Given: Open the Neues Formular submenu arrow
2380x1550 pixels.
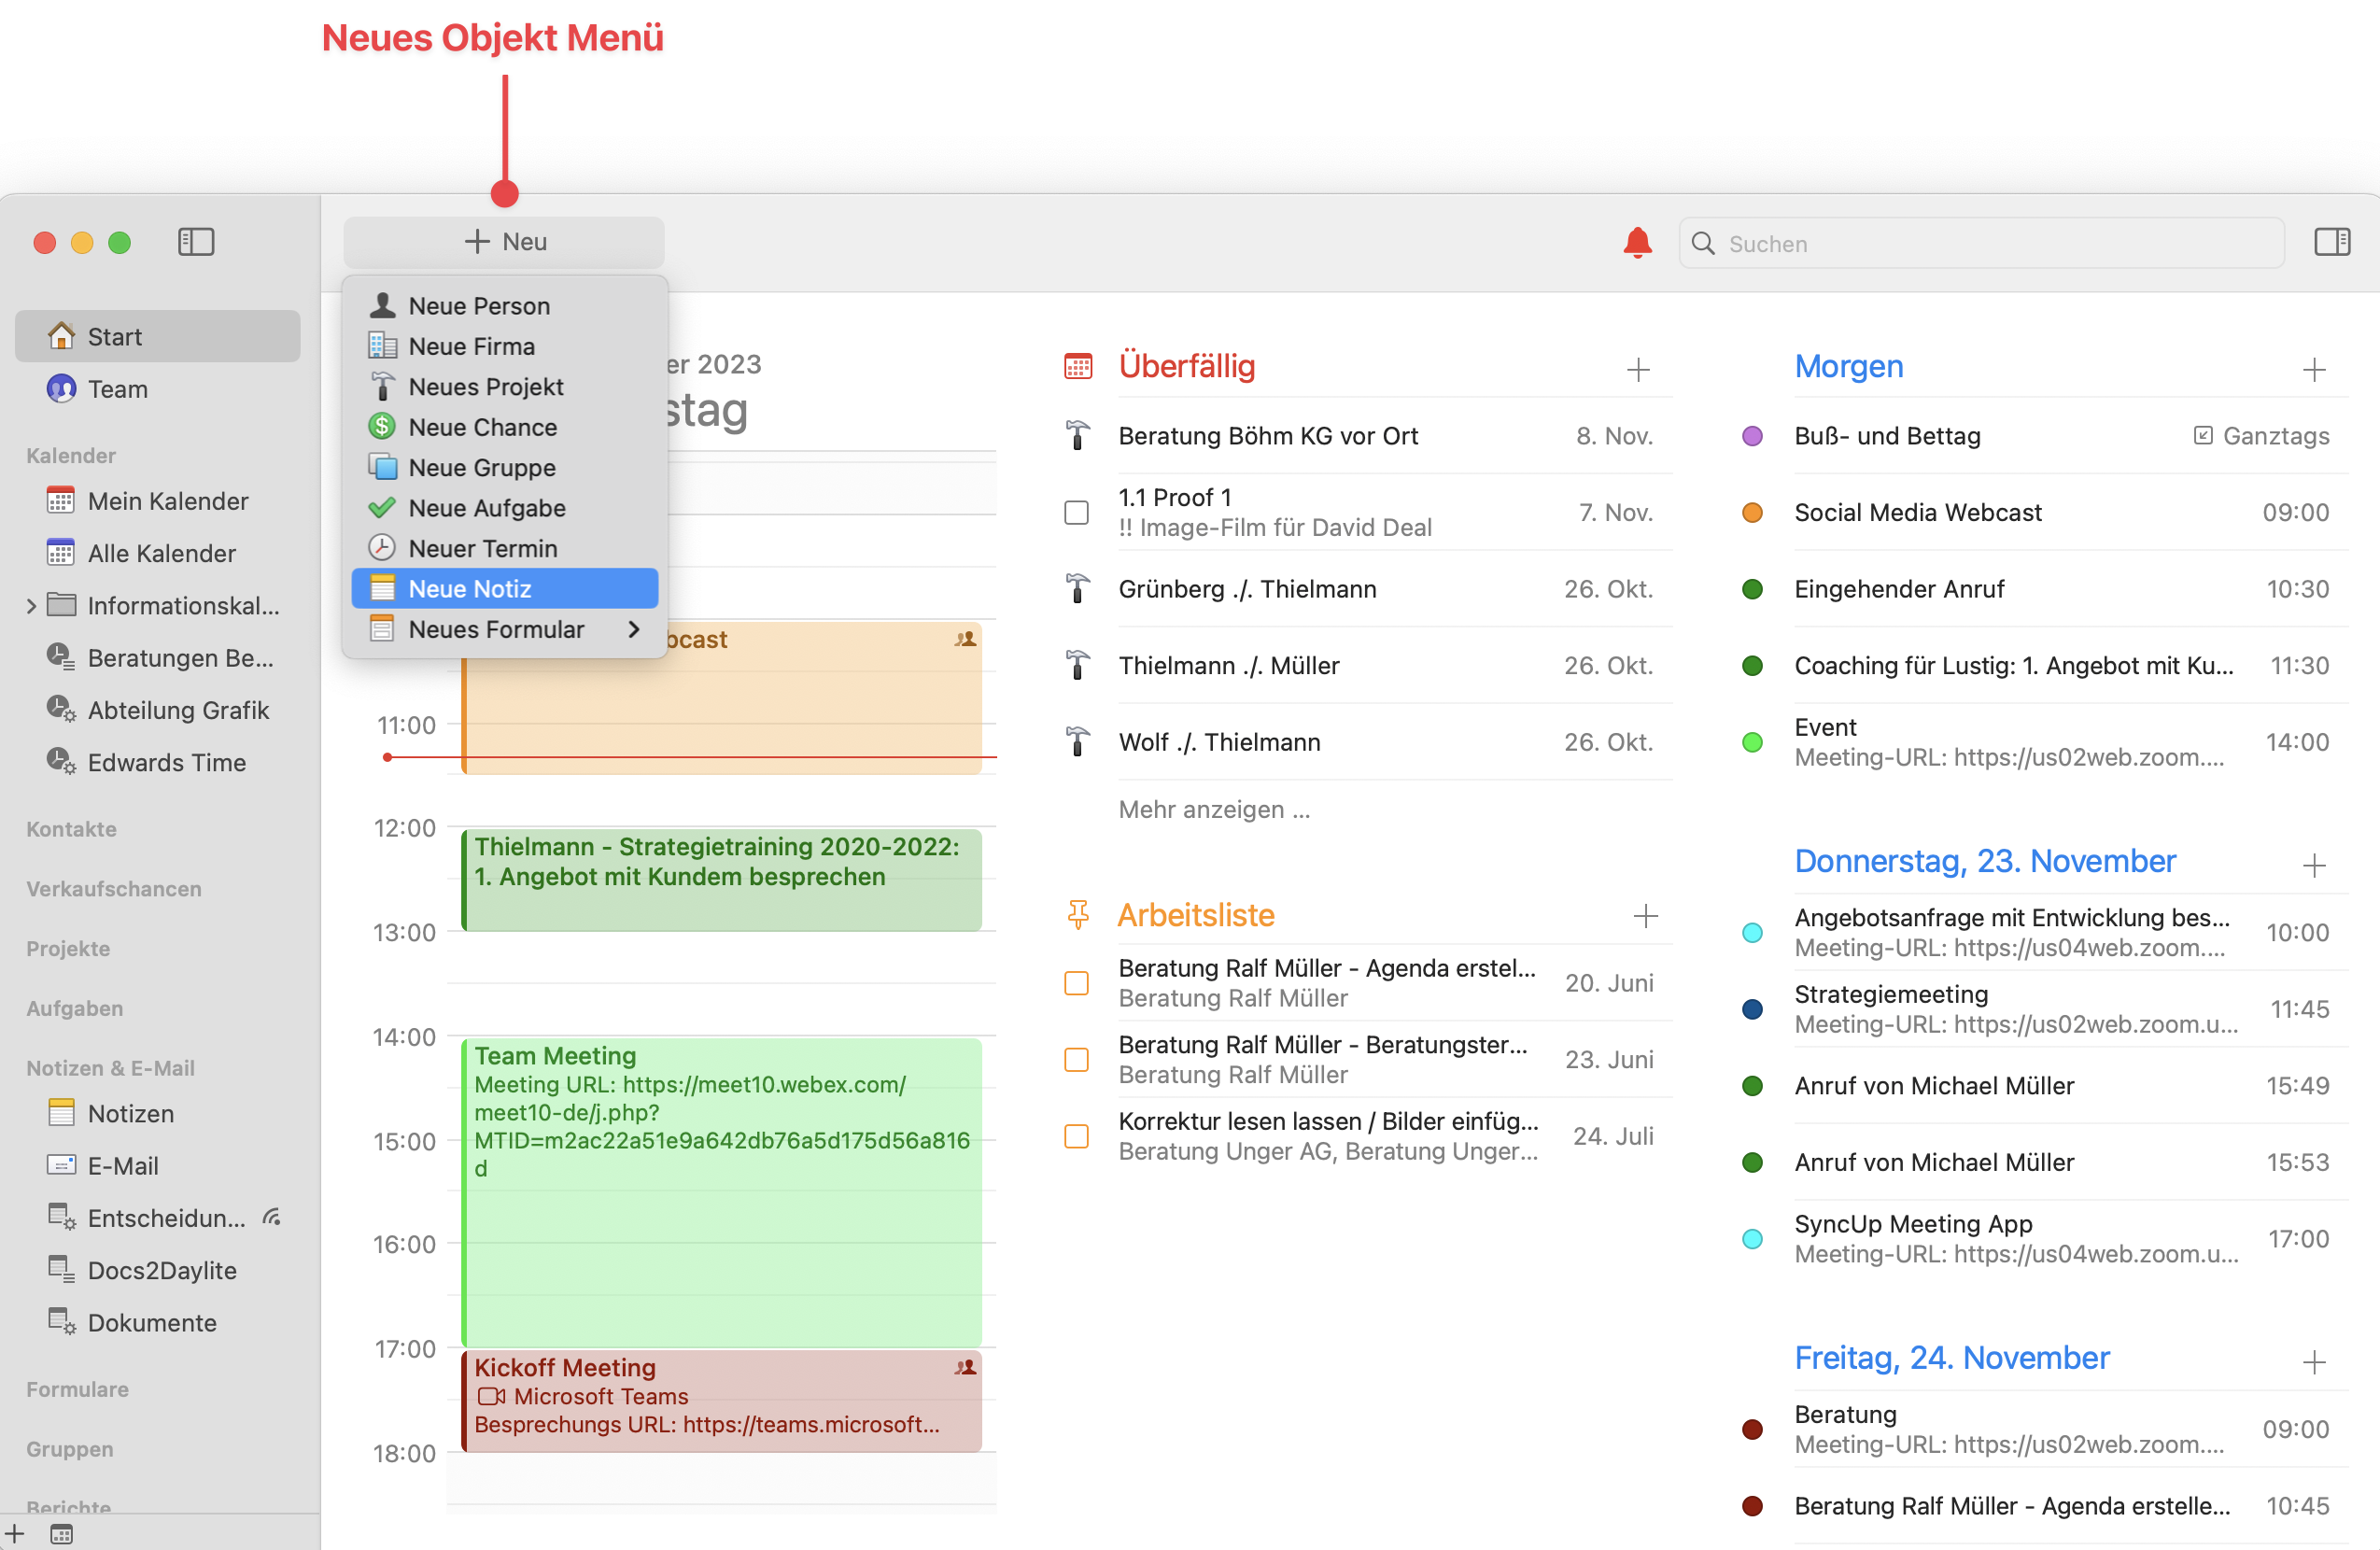Looking at the screenshot, I should click(633, 629).
